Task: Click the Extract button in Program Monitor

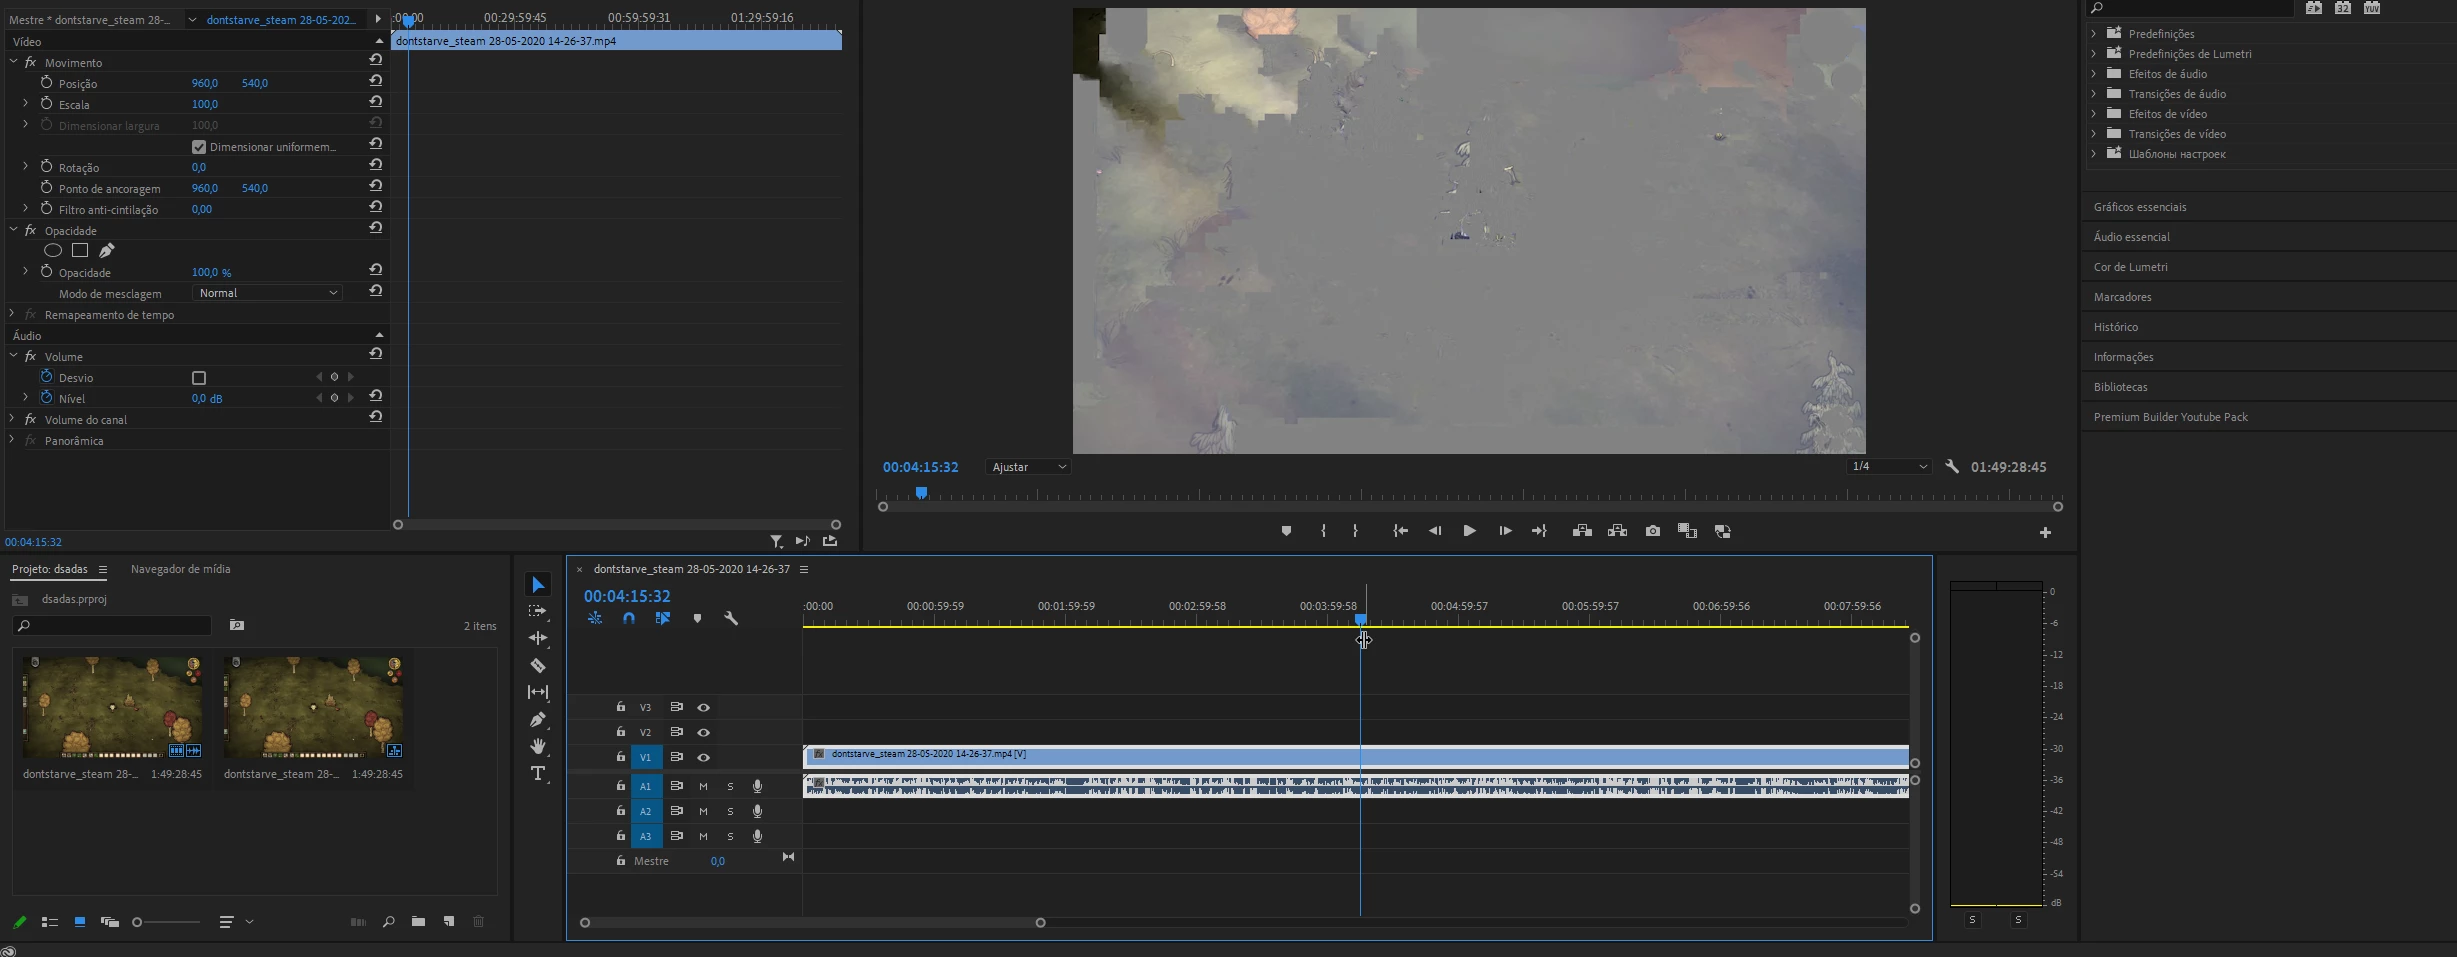Action: [x=1617, y=531]
